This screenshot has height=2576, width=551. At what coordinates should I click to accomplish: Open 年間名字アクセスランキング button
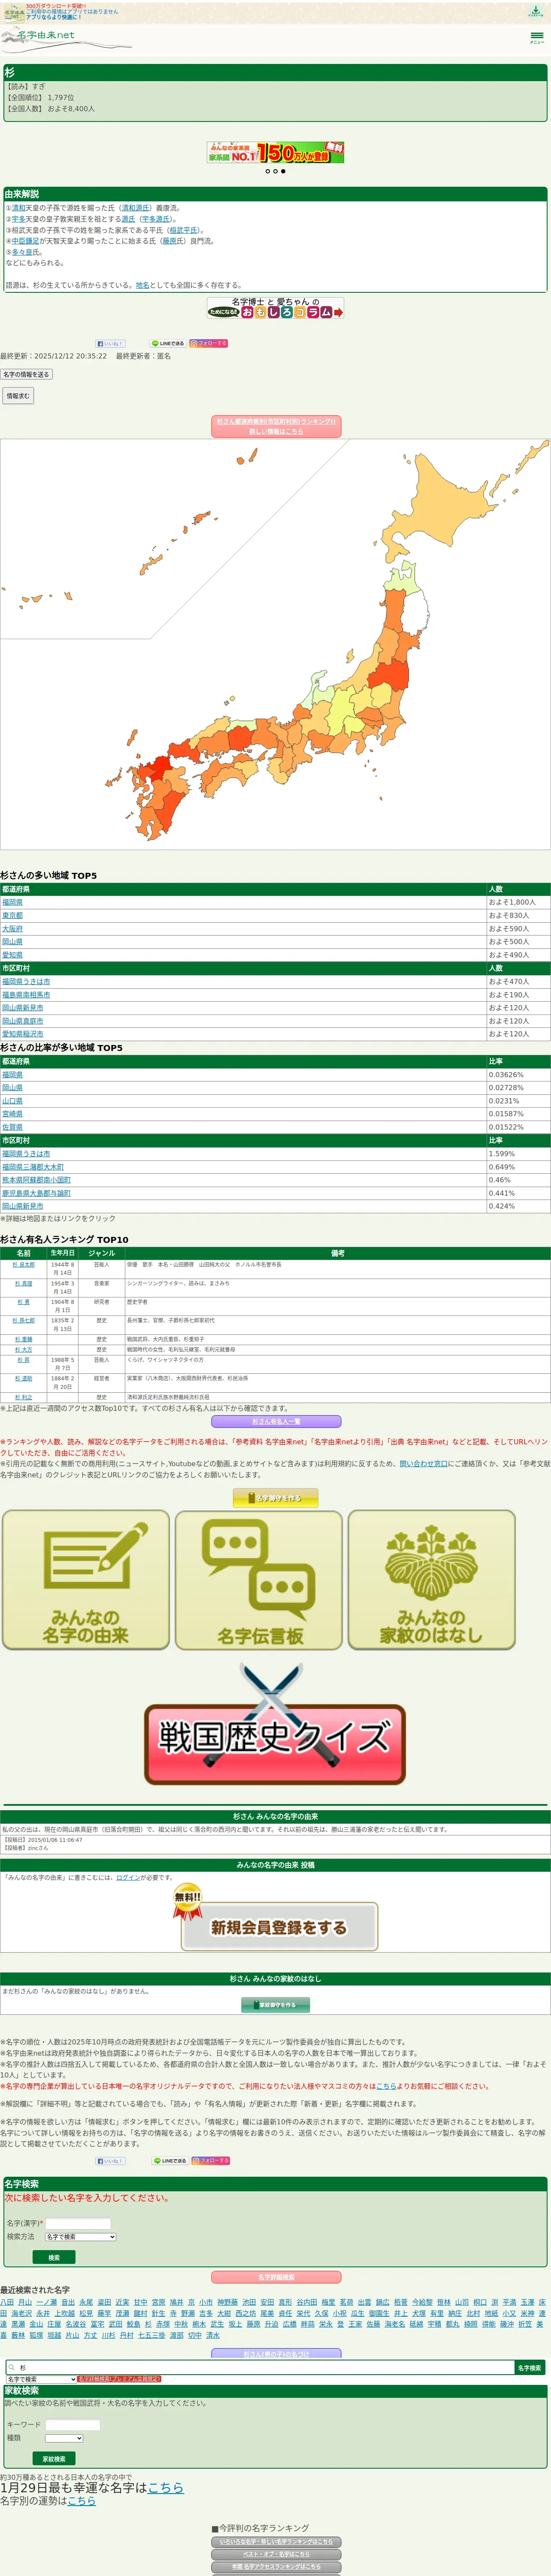pos(276,2567)
